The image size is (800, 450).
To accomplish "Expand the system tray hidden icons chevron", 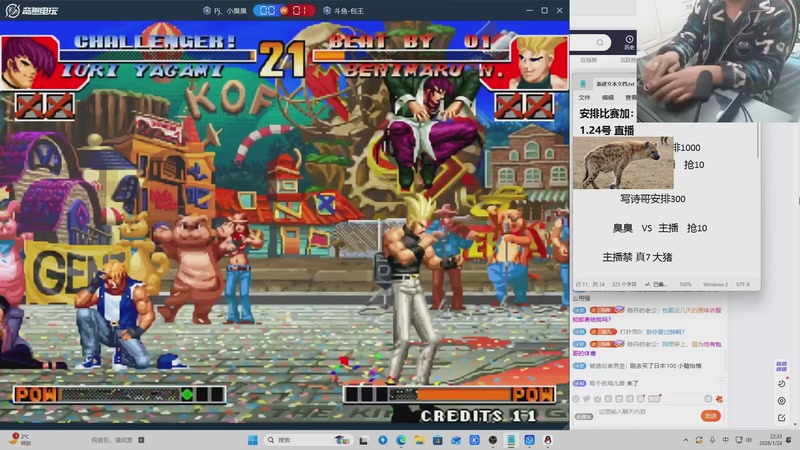I will pyautogui.click(x=686, y=440).
